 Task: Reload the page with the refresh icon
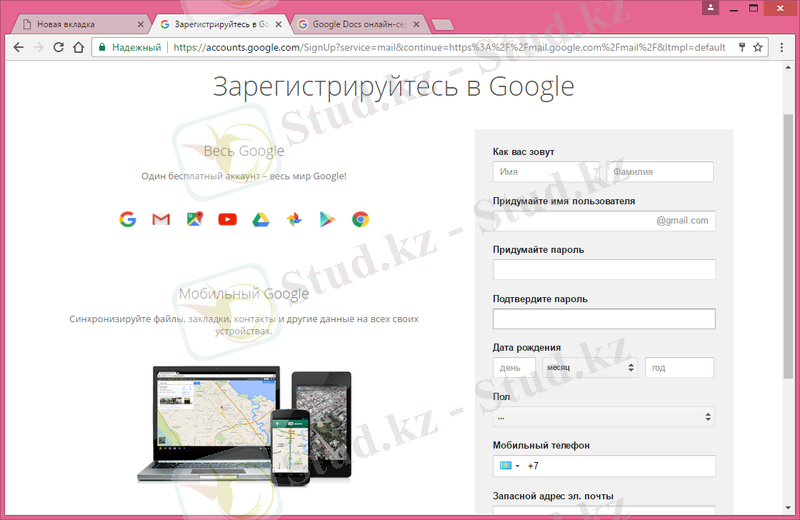click(59, 47)
